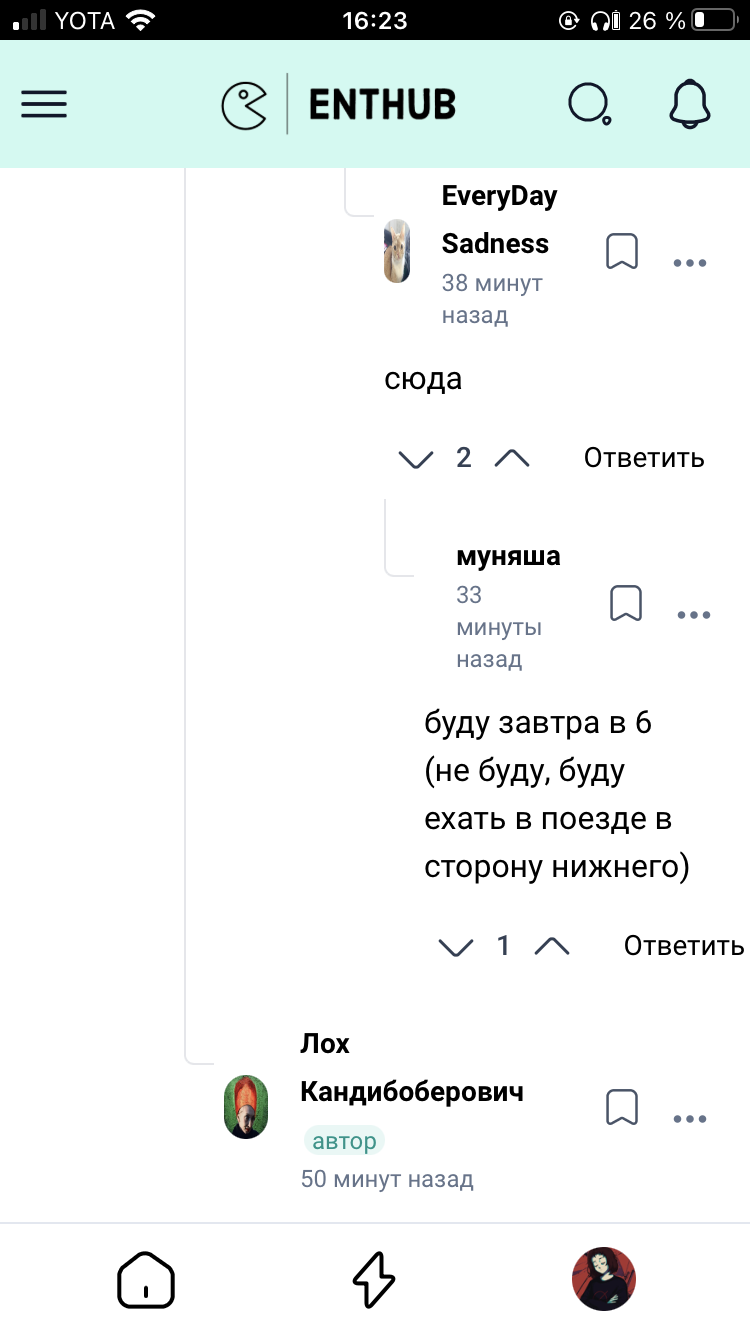Bookmark EveryDay Sadness's comment
This screenshot has height=1334, width=750.
click(622, 252)
